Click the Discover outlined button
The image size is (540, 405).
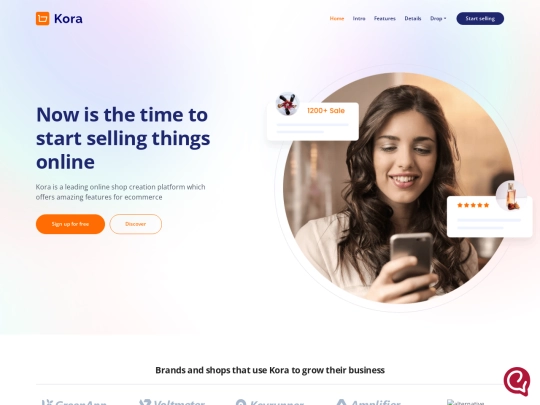136,224
